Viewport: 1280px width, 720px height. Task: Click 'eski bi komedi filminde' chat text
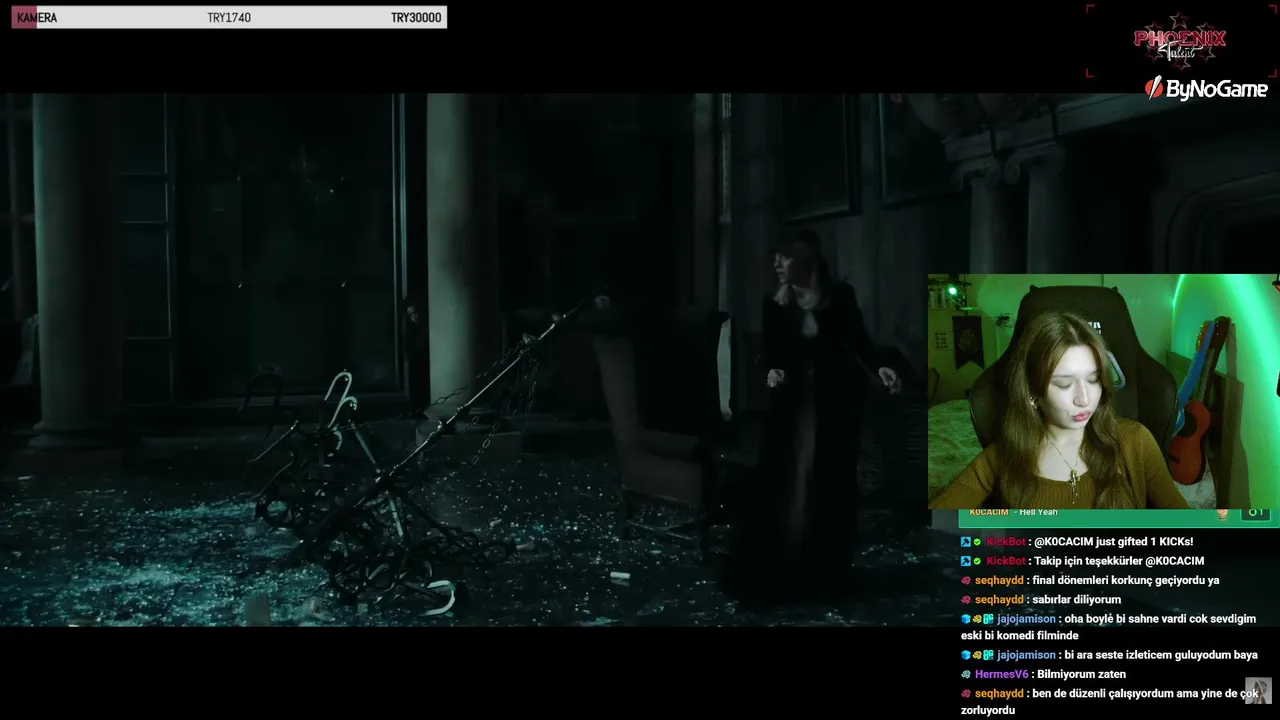click(x=1019, y=636)
